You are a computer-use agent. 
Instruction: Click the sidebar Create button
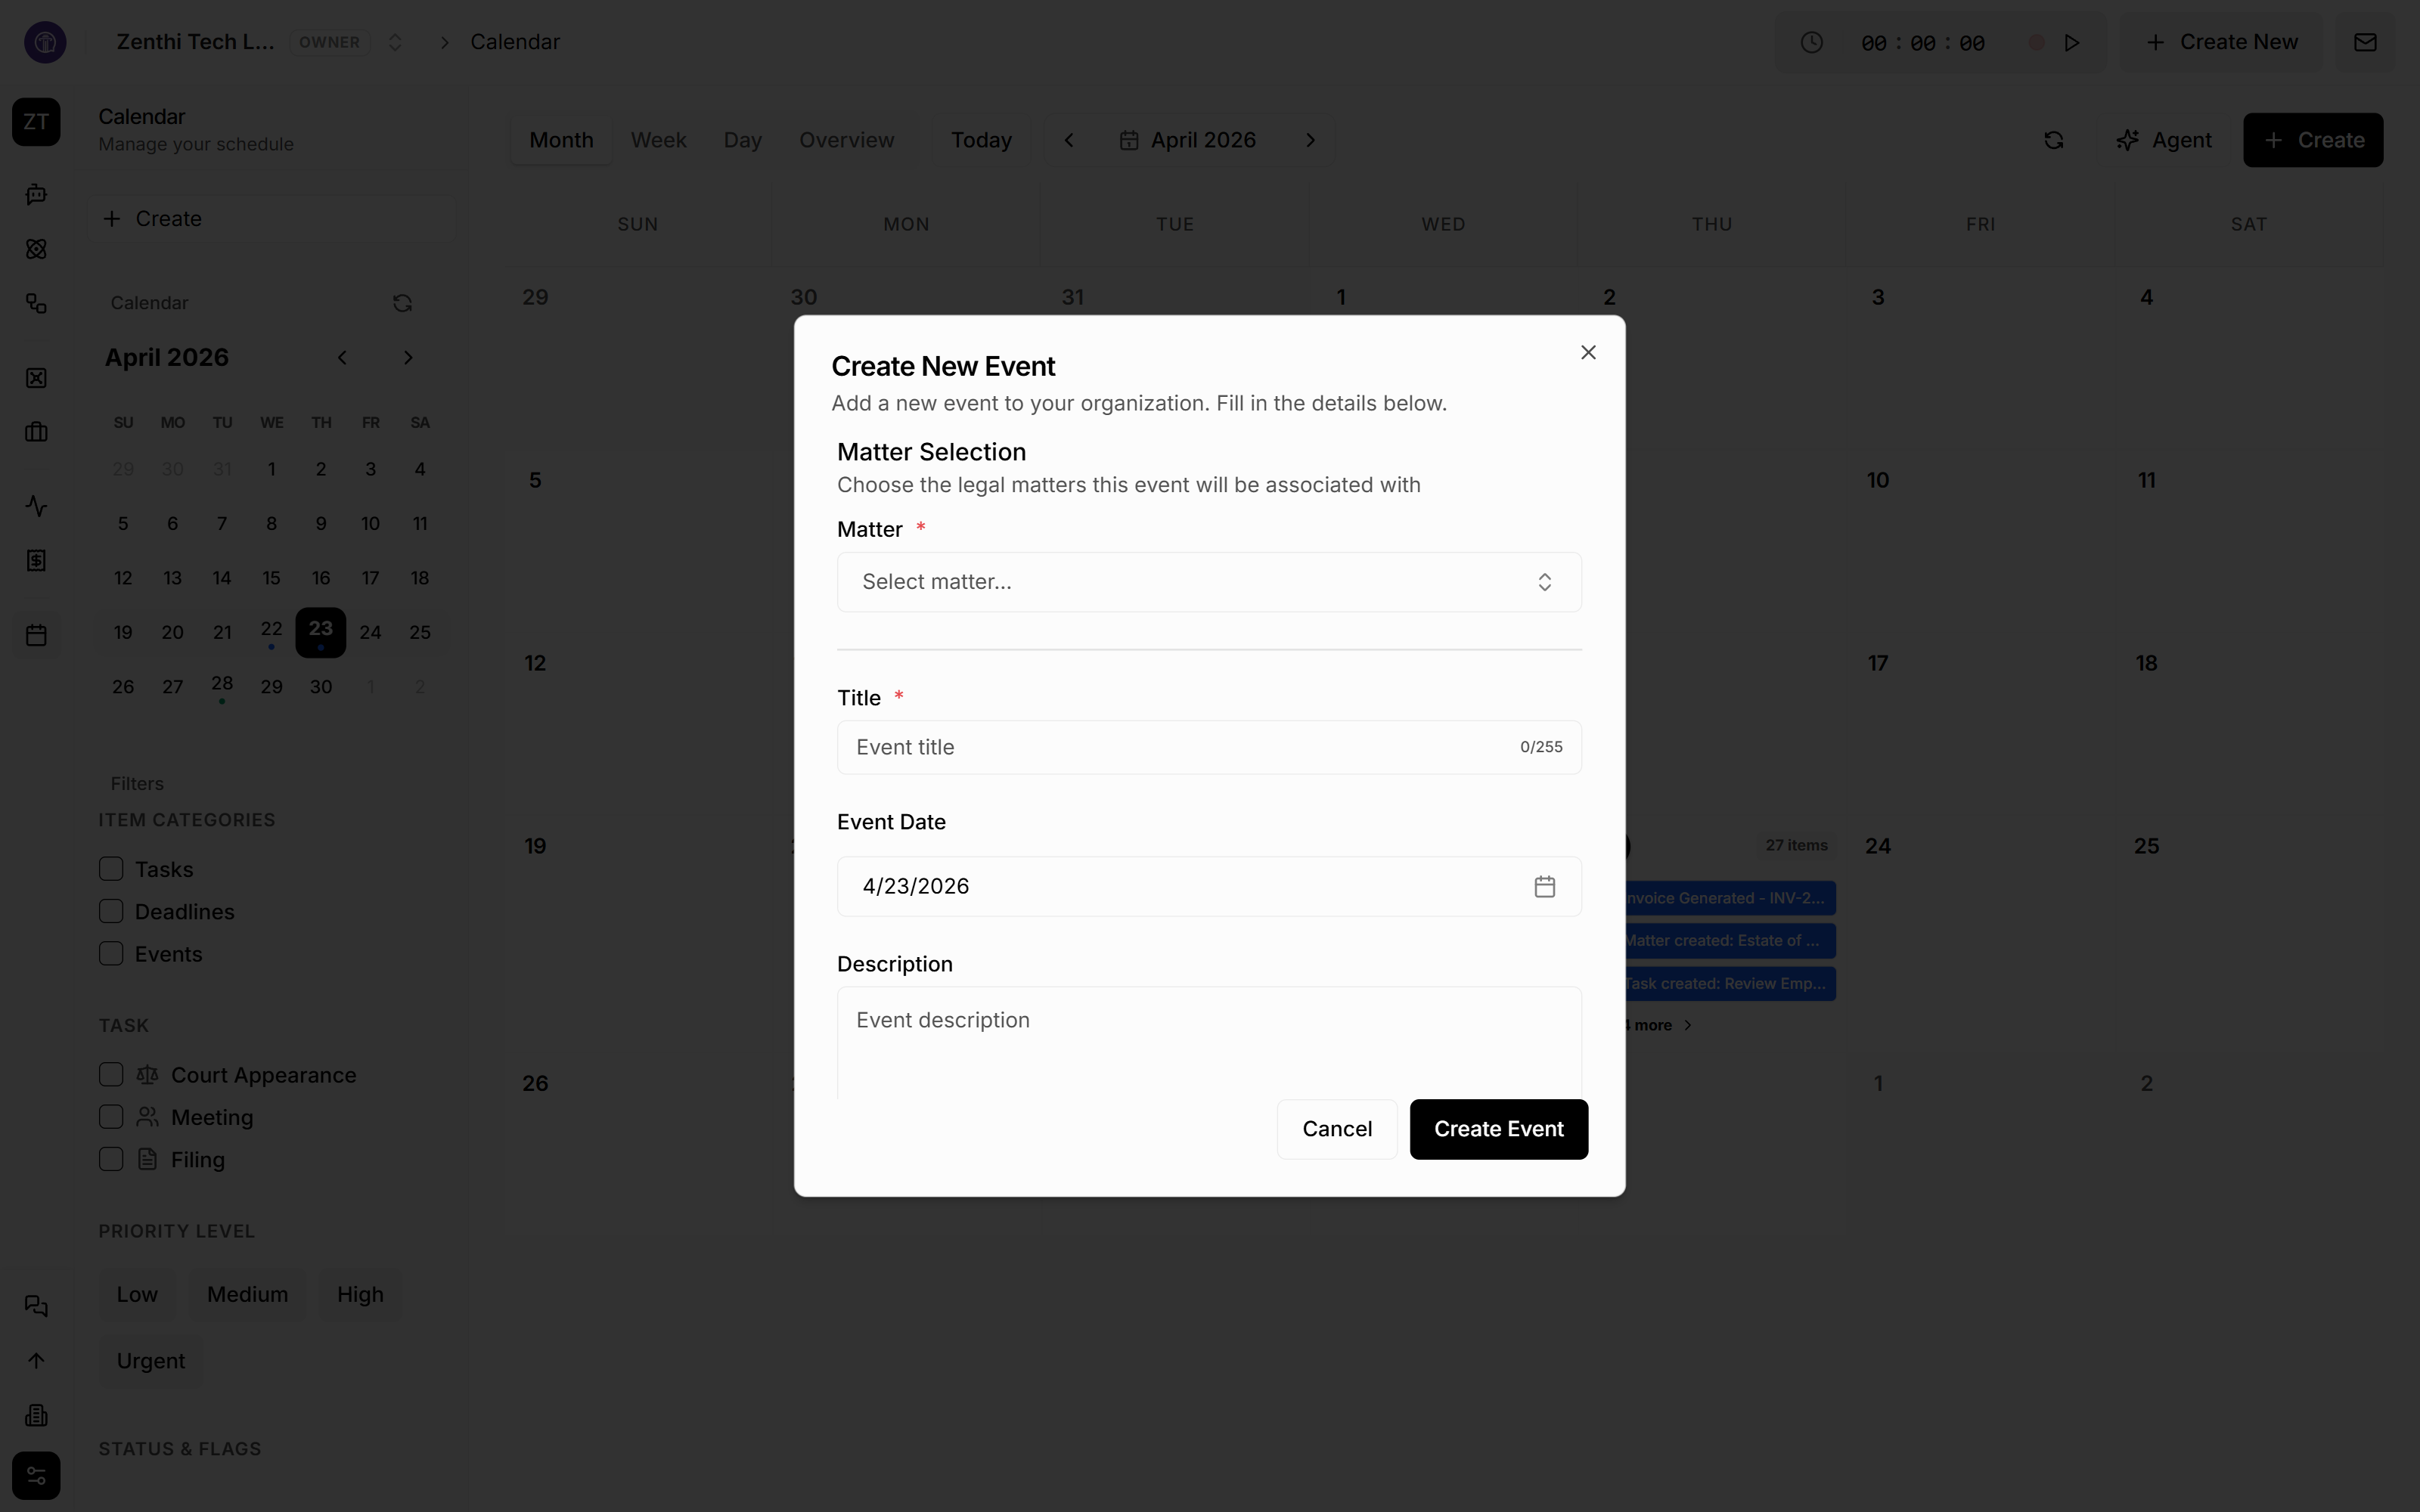click(x=272, y=219)
